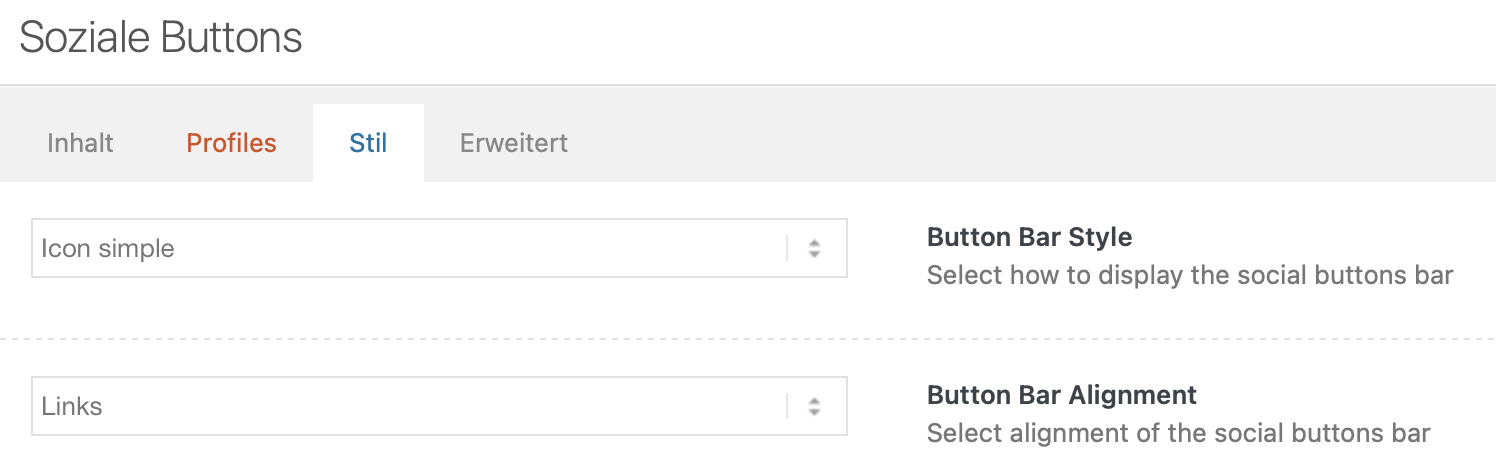Screen dimensions: 1496x466
Task: Click the Button Bar Alignment label
Action: pyautogui.click(x=1062, y=395)
